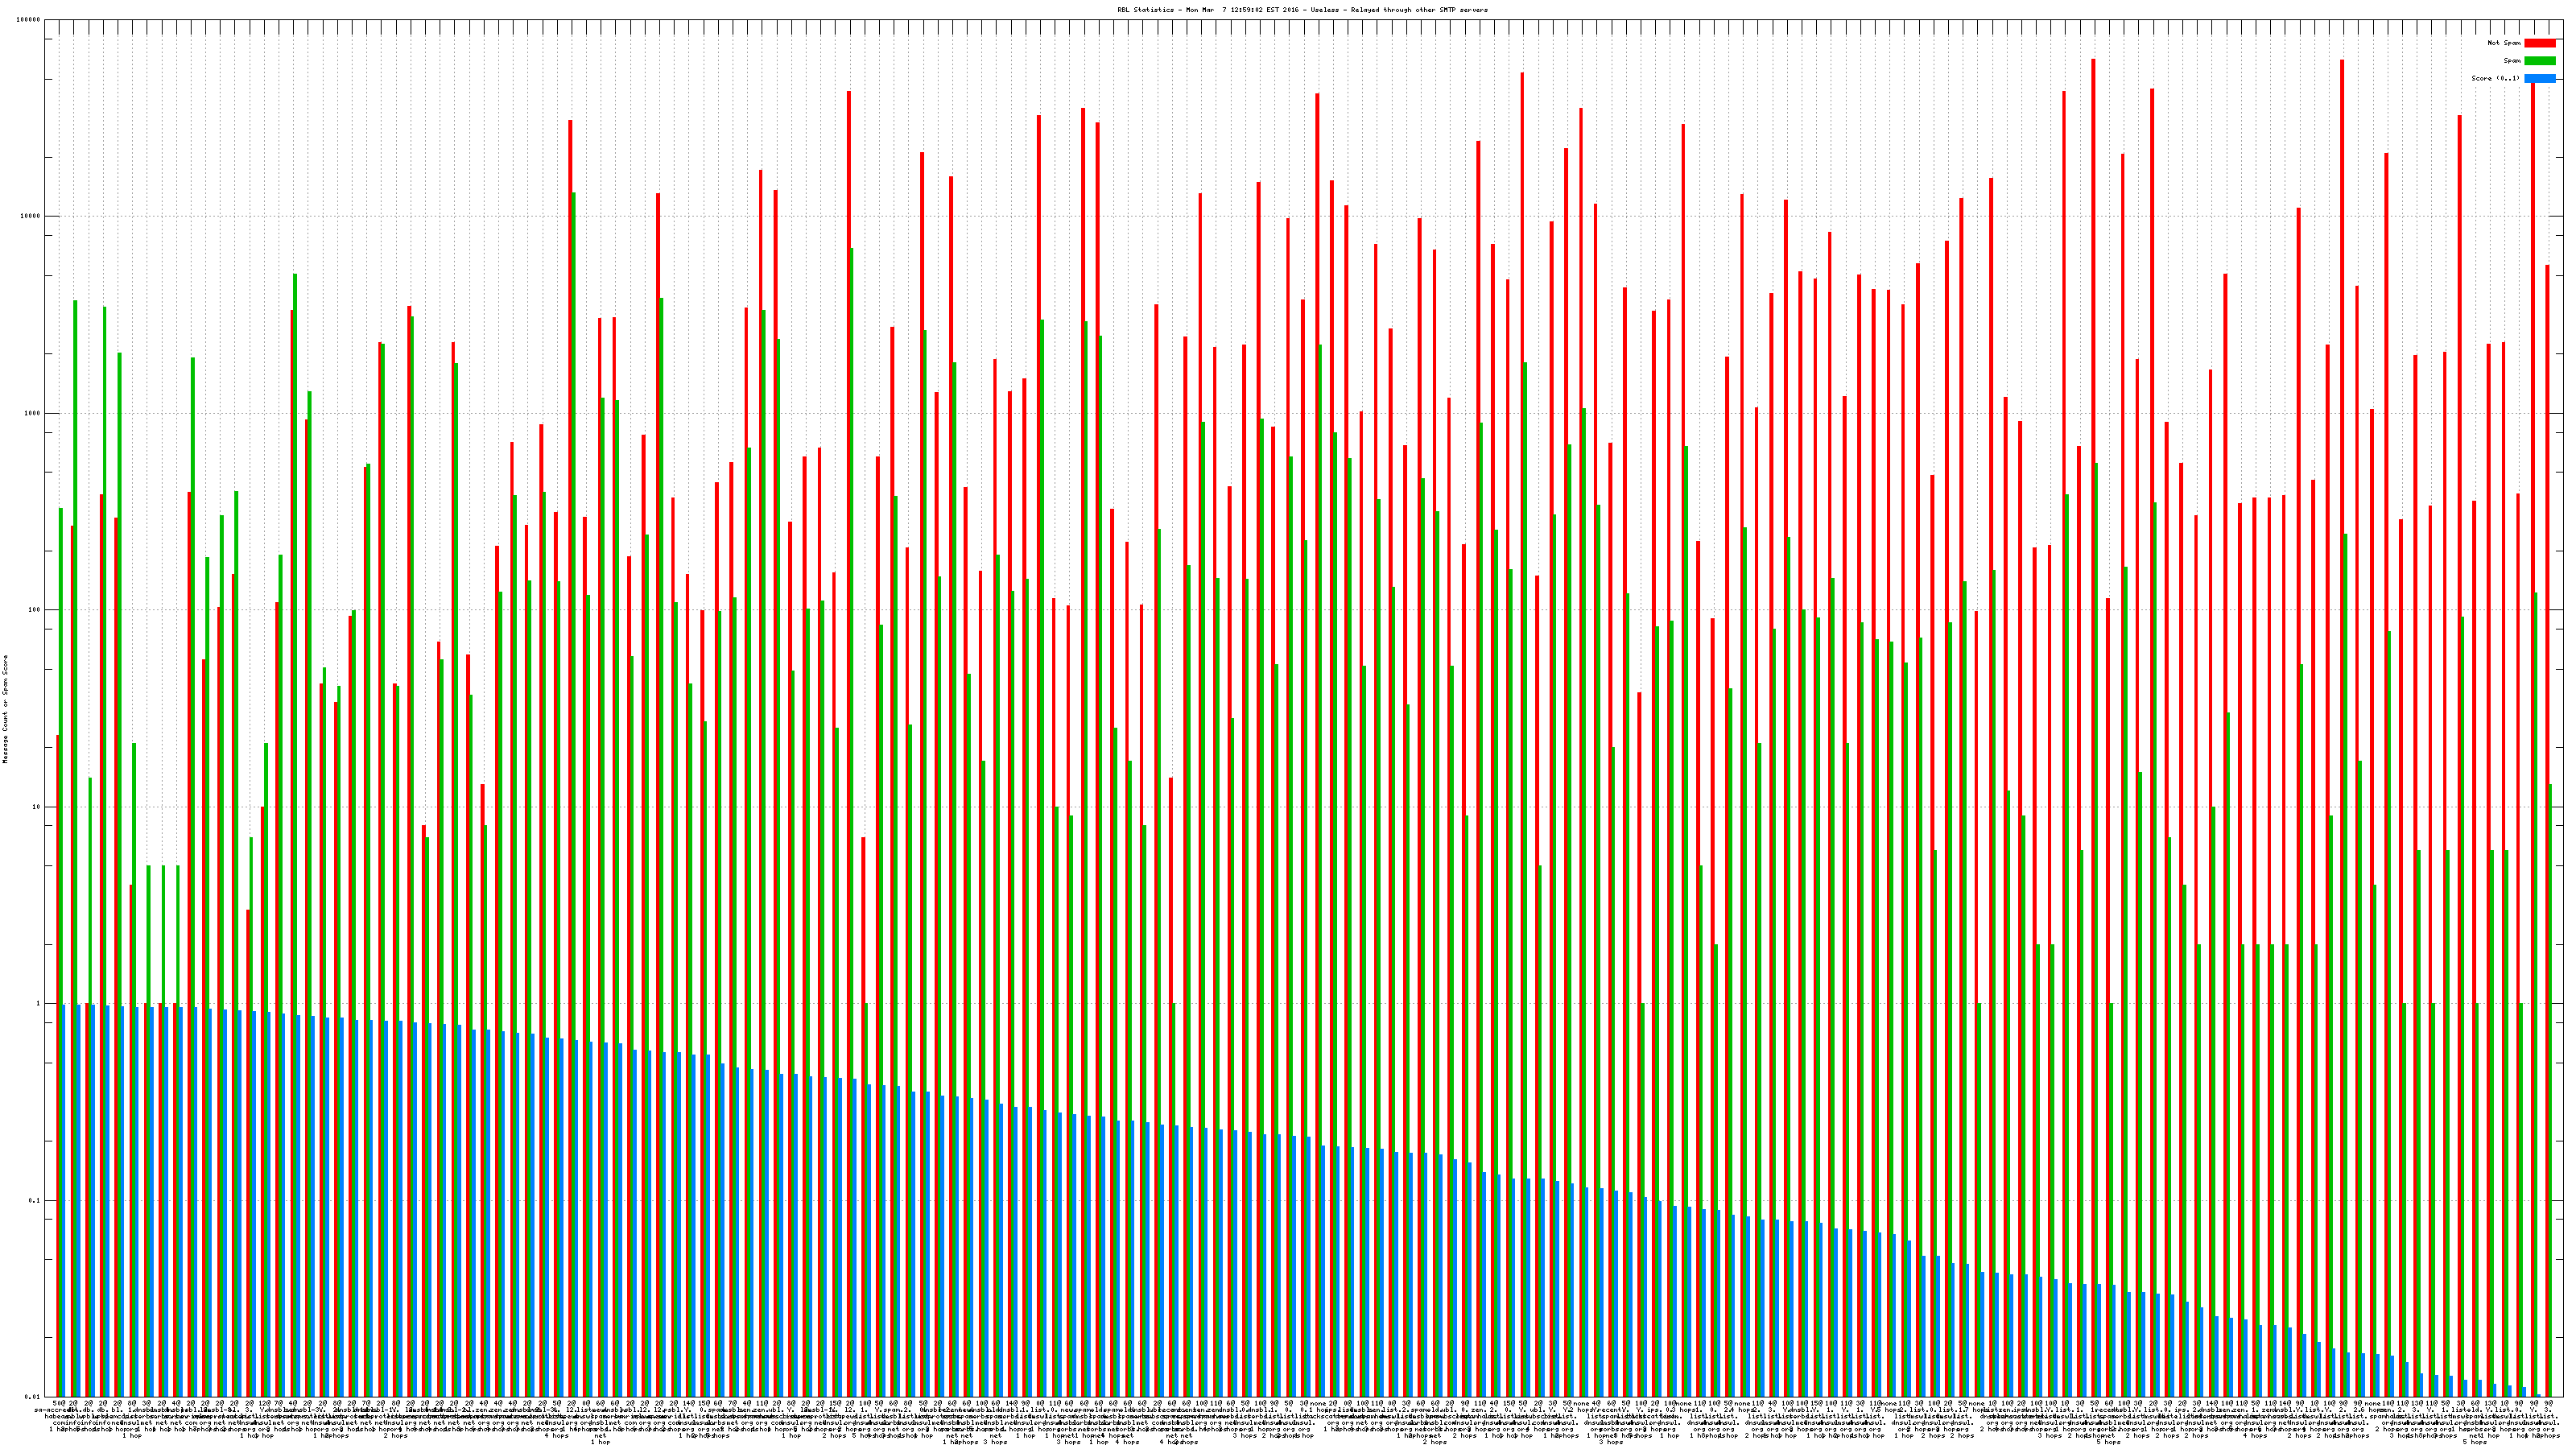
Task: Click the 100 y-axis tick label
Action: 35,610
